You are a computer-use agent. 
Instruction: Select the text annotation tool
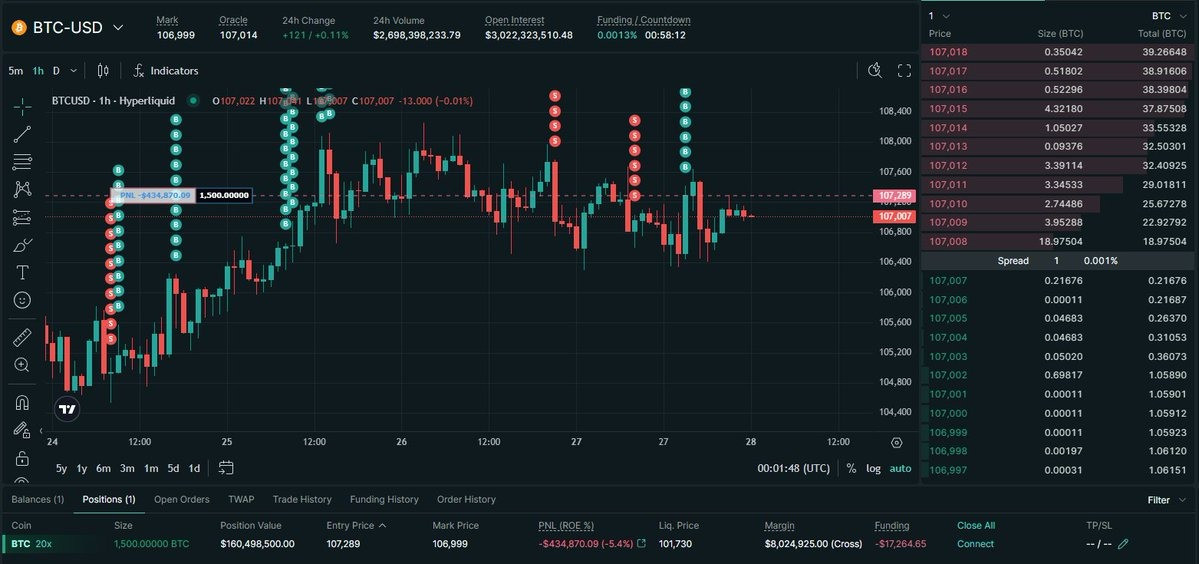coord(22,273)
